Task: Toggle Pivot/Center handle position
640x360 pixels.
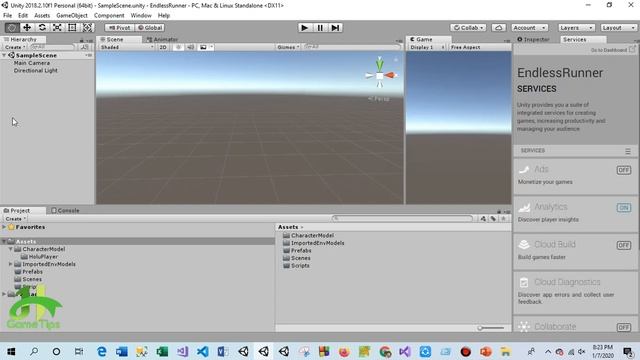Action: 120,28
